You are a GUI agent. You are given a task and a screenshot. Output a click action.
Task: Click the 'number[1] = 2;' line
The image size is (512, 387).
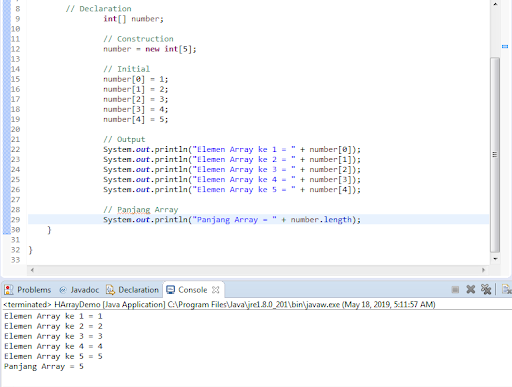[136, 89]
